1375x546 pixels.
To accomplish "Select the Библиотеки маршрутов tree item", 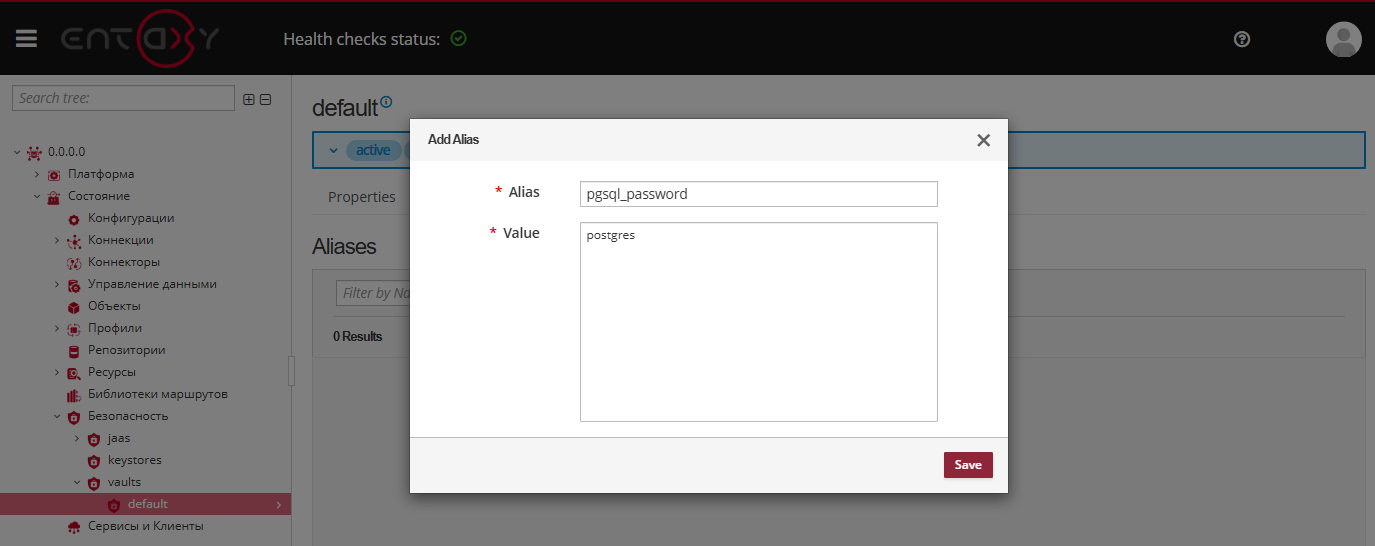I will tap(158, 394).
